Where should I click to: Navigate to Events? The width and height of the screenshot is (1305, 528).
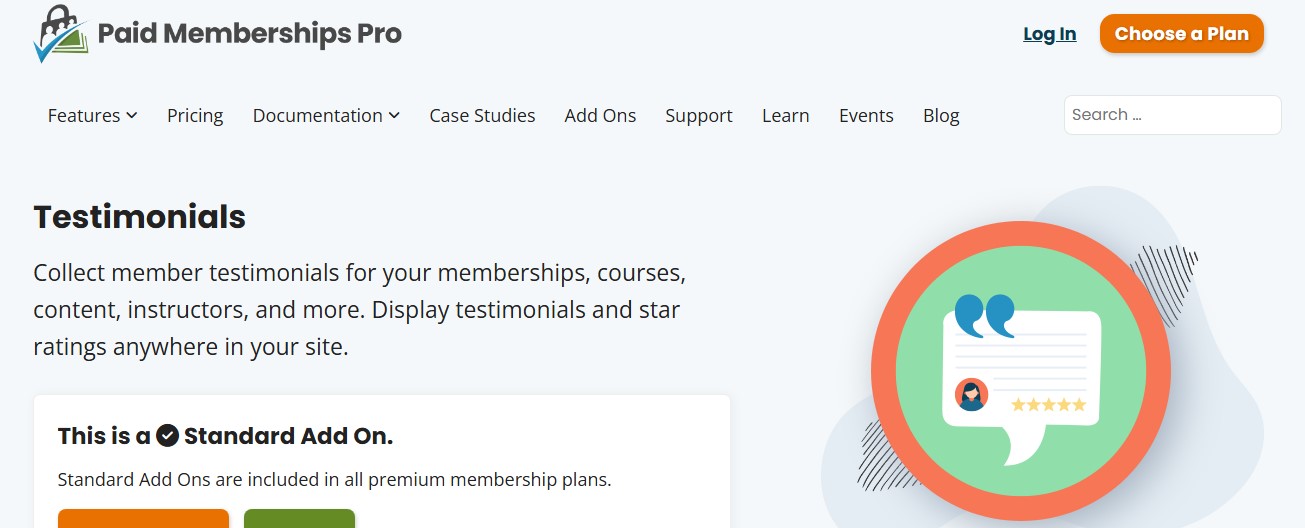(866, 116)
